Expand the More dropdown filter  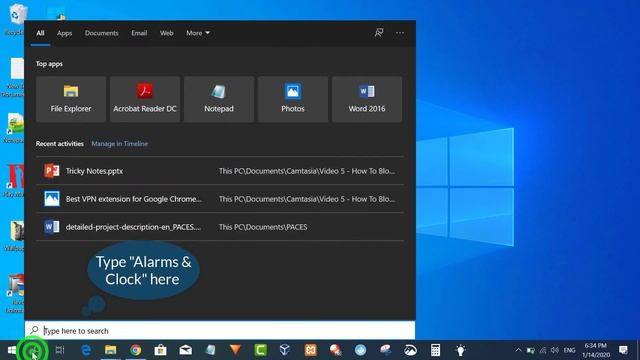[x=198, y=33]
